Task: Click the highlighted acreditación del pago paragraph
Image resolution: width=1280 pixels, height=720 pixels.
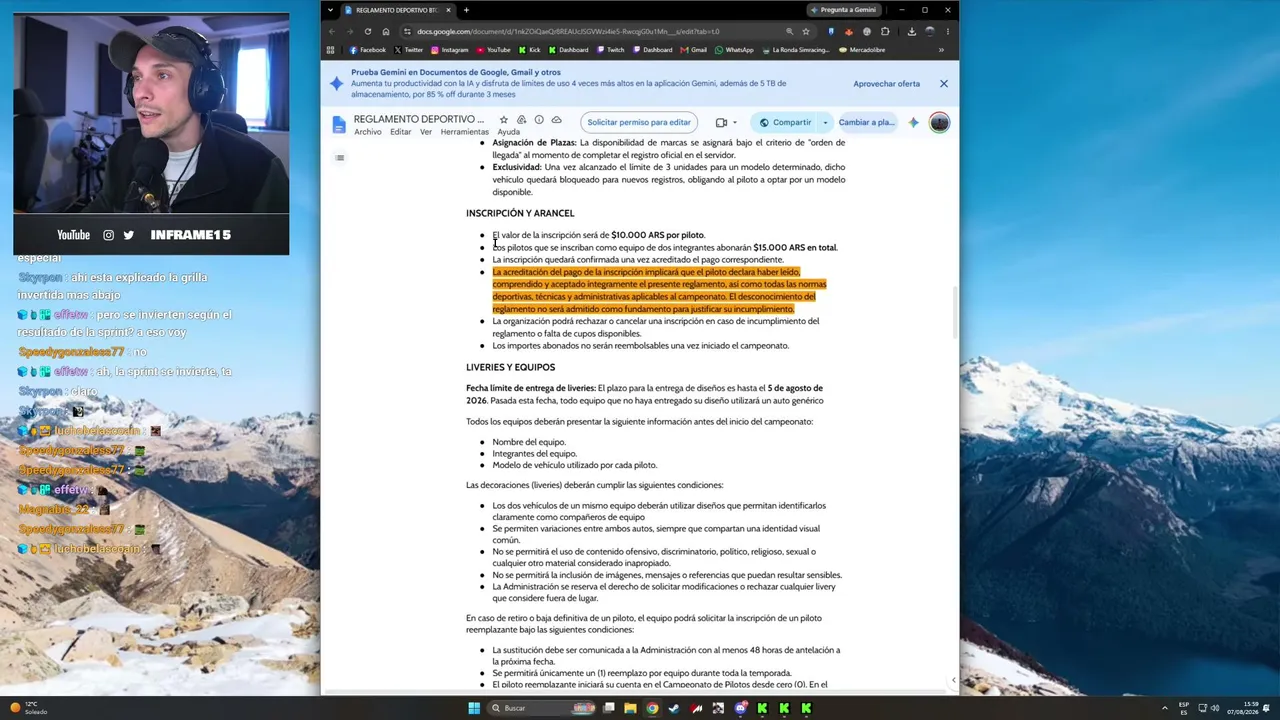Action: (x=659, y=290)
